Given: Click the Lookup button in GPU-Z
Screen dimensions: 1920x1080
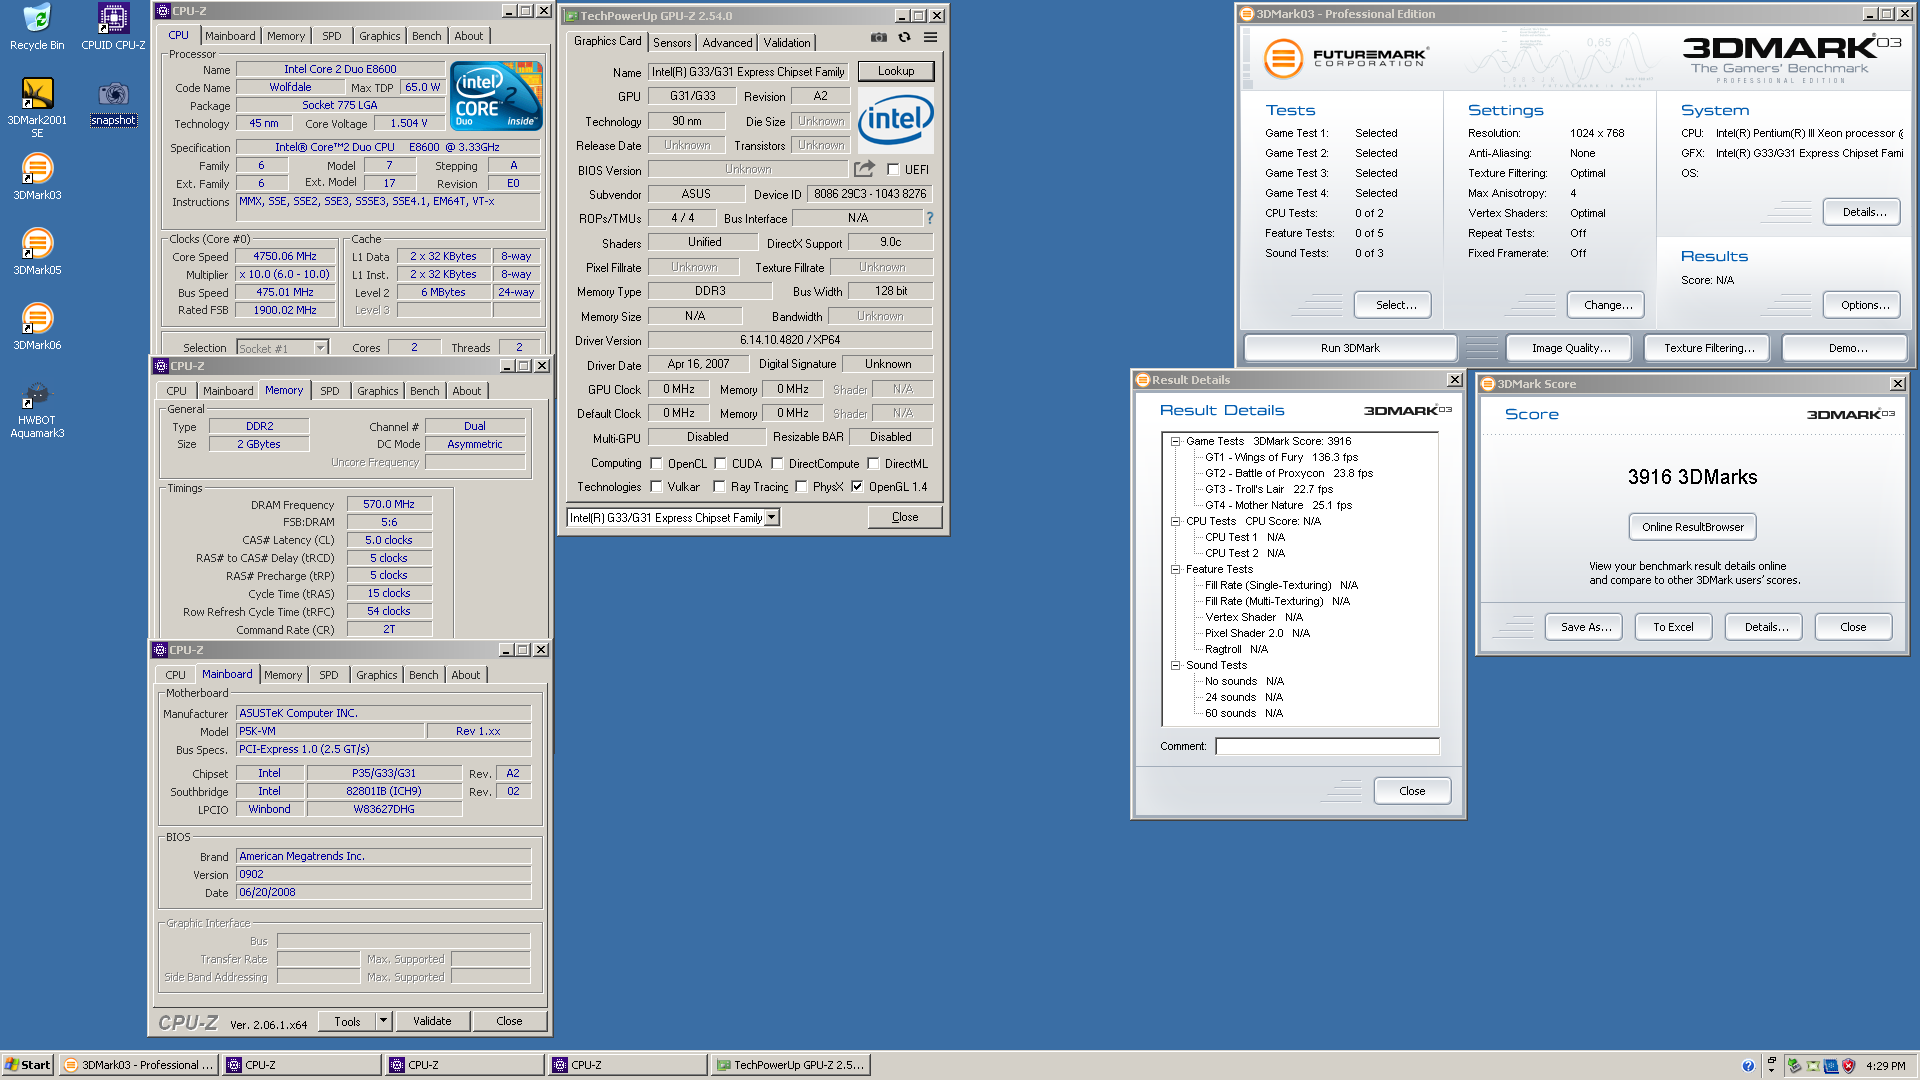Looking at the screenshot, I should tap(896, 71).
